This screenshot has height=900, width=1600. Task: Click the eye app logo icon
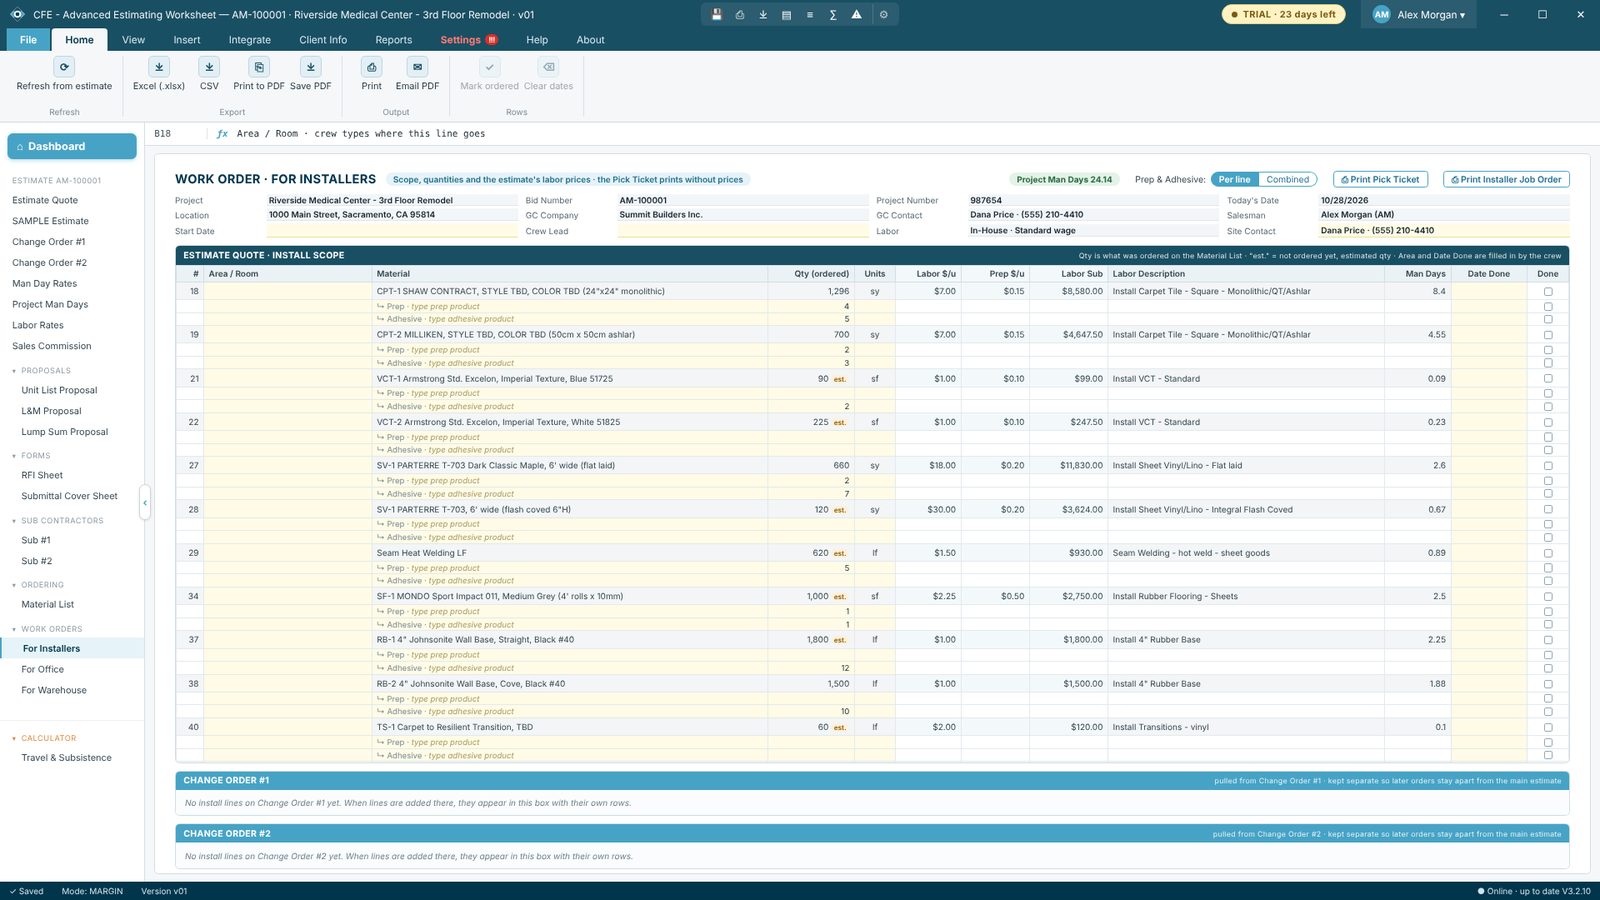click(17, 15)
